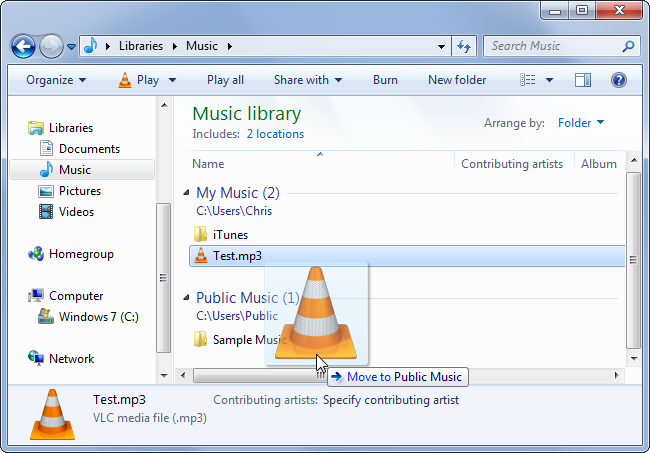
Task: Refresh the Music folder view
Action: (464, 46)
